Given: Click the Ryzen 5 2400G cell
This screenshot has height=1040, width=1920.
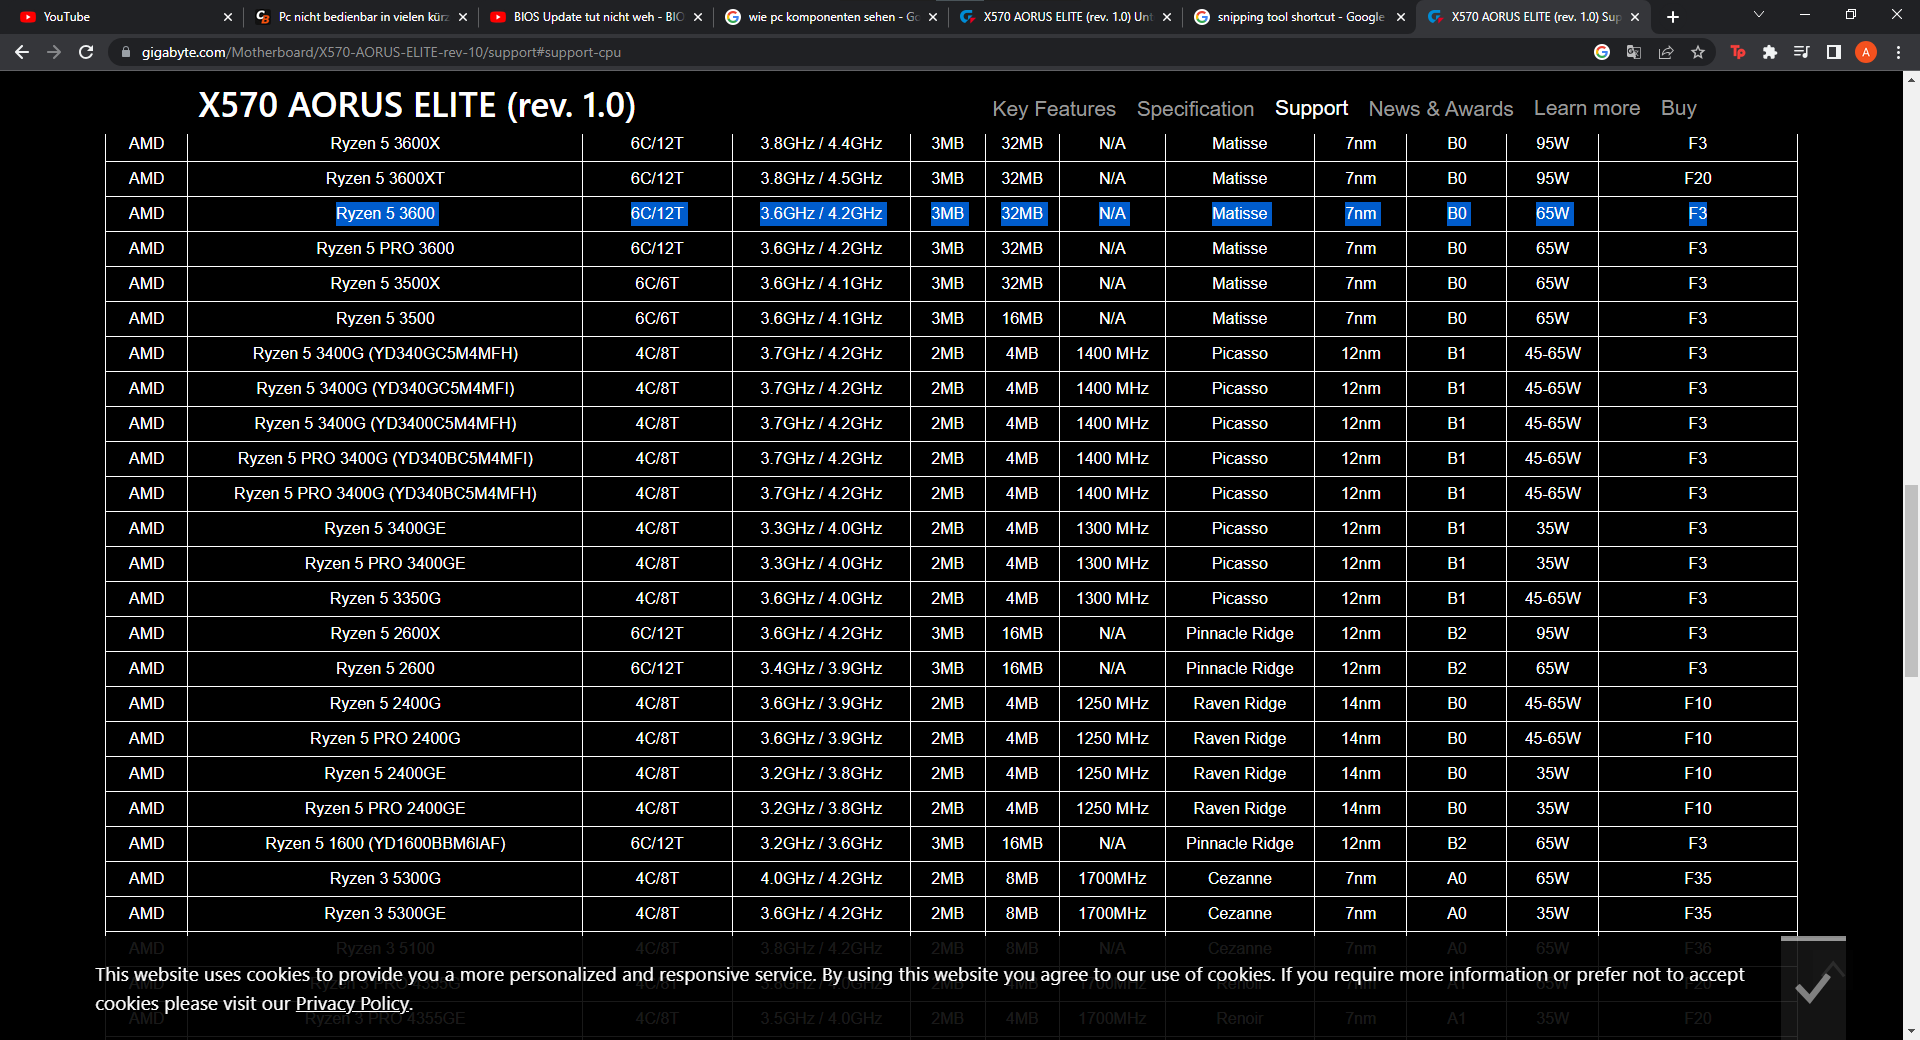Looking at the screenshot, I should (x=385, y=703).
